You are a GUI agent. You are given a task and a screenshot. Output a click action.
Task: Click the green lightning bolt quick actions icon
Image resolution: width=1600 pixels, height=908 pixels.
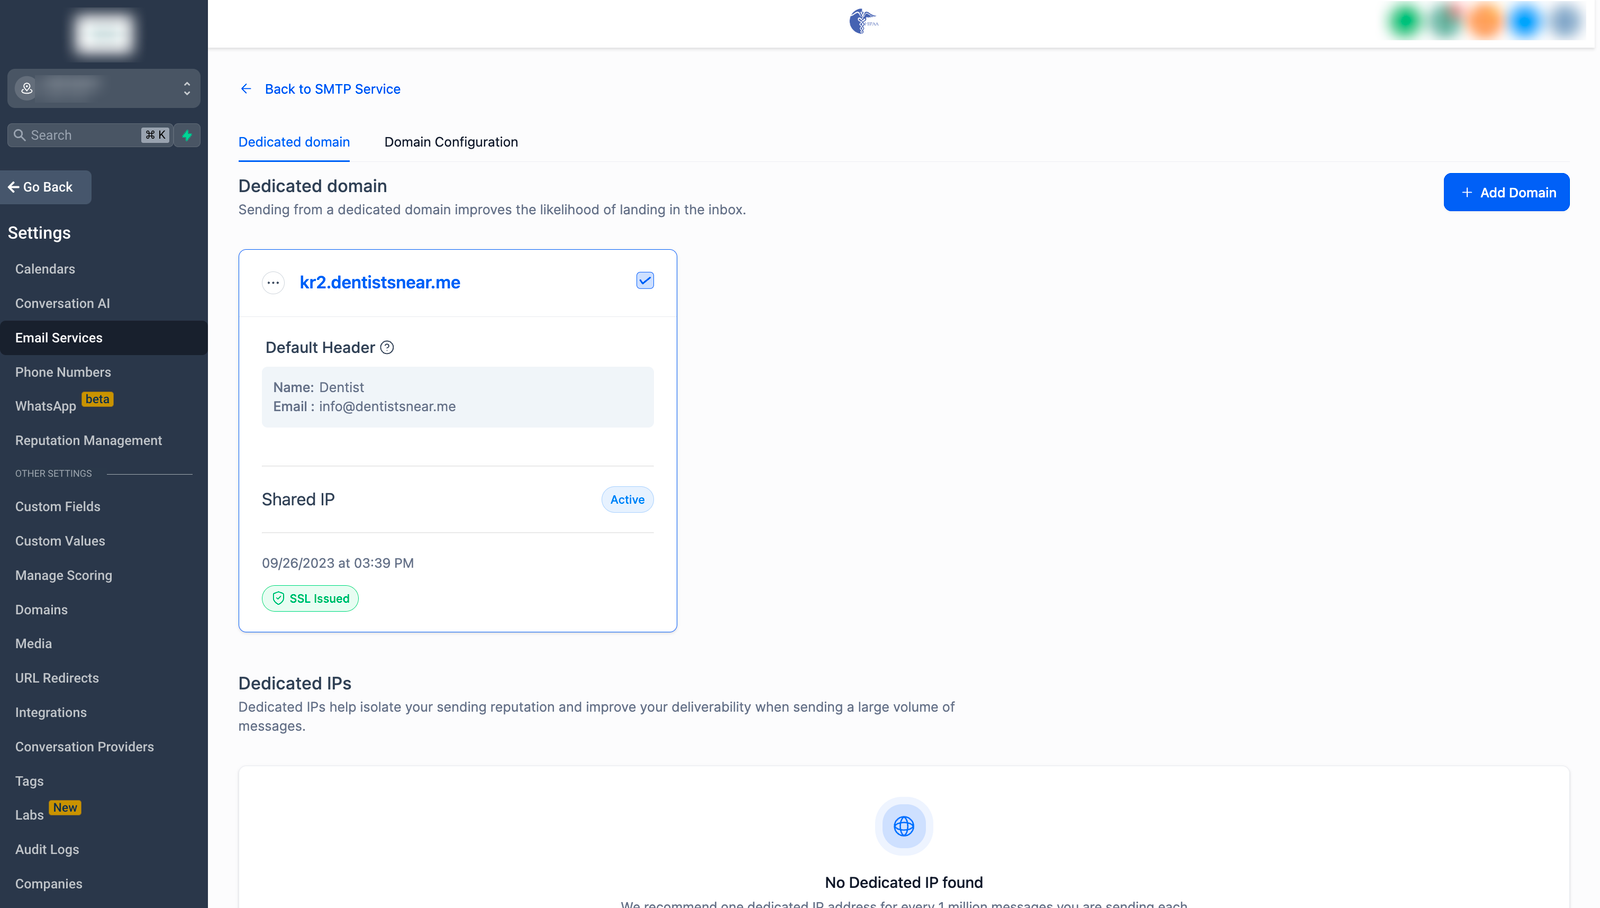coord(187,135)
